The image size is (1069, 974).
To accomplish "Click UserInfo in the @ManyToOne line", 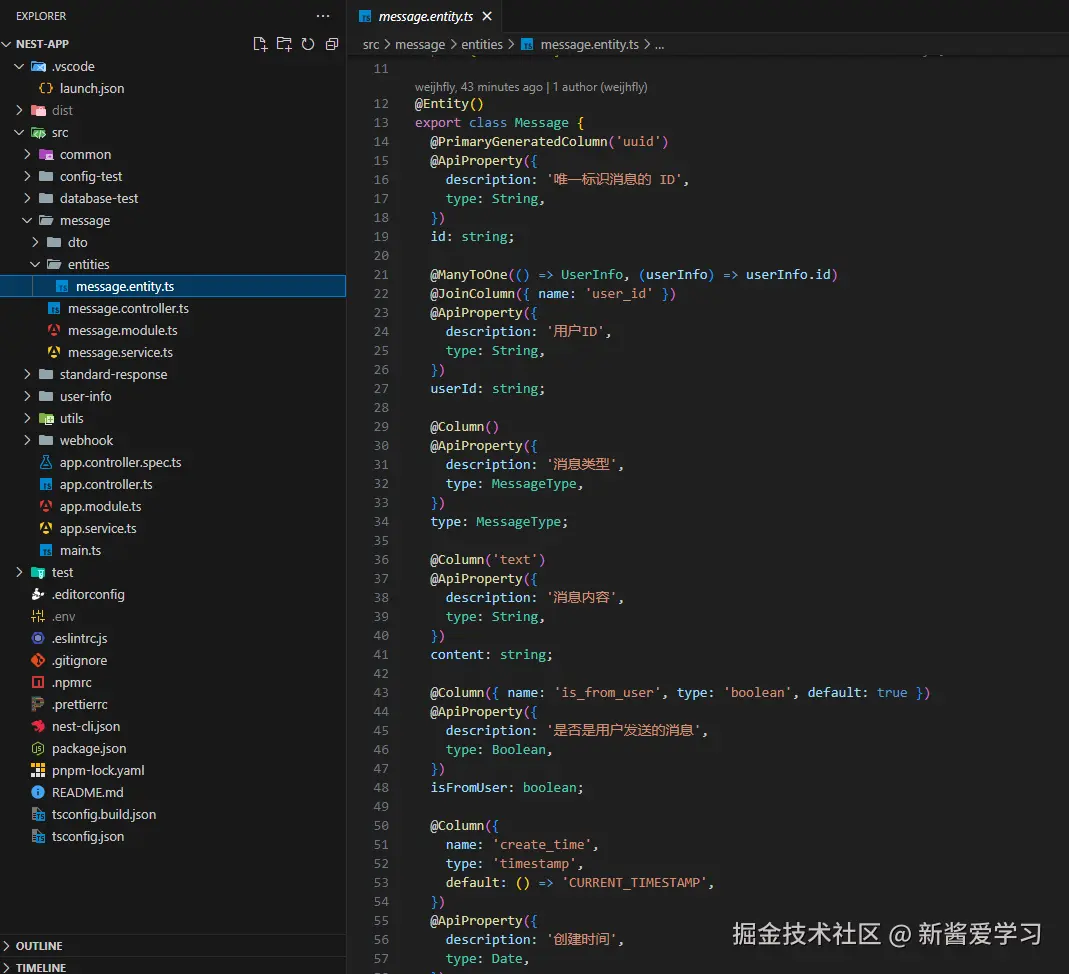I will (x=592, y=275).
